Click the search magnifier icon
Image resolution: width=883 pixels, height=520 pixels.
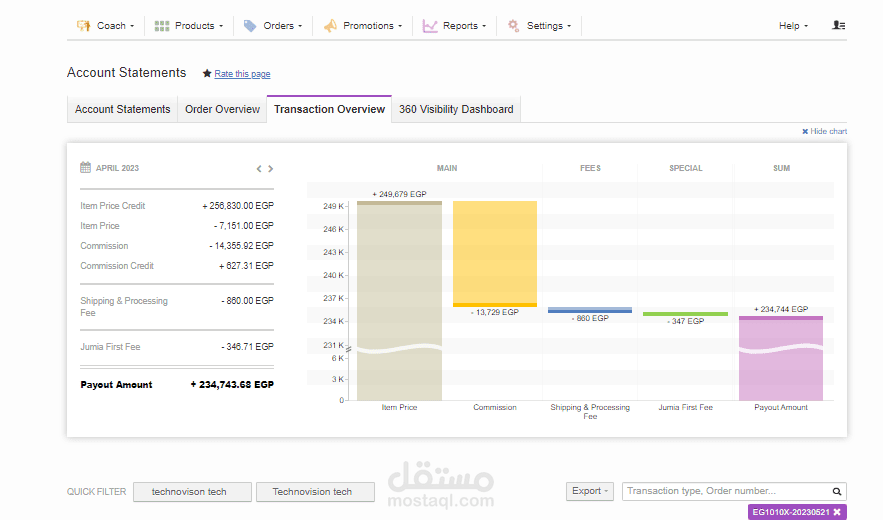pyautogui.click(x=837, y=491)
